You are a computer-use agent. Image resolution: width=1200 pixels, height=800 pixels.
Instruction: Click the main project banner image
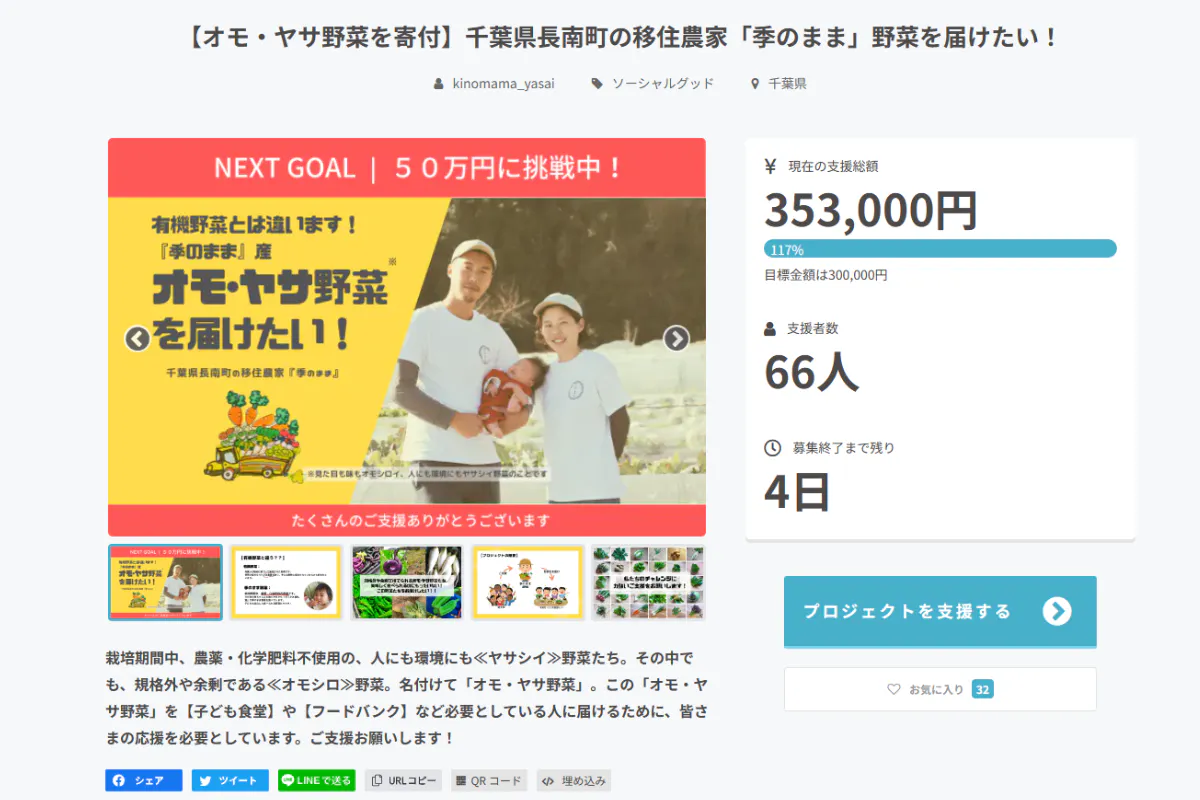tap(407, 337)
